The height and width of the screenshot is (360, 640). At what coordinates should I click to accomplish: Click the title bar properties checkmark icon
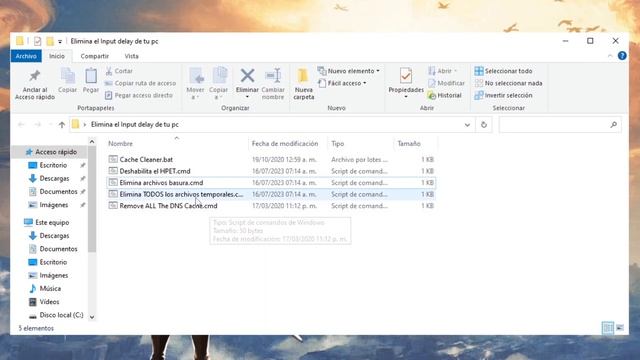pos(38,41)
